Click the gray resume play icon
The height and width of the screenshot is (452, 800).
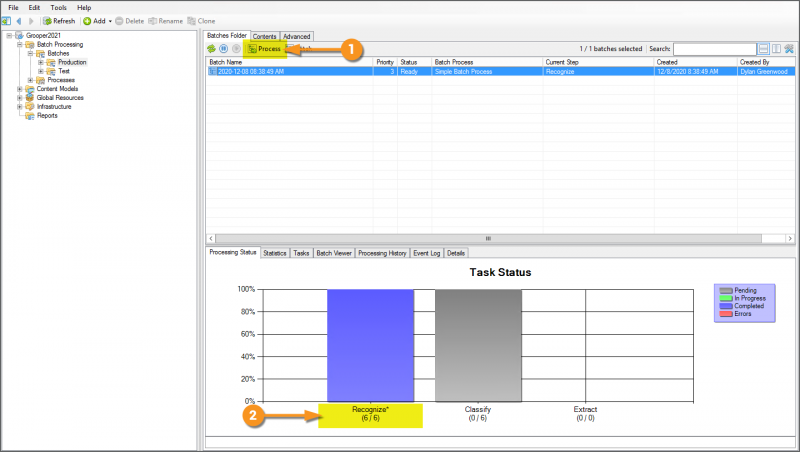pos(236,48)
